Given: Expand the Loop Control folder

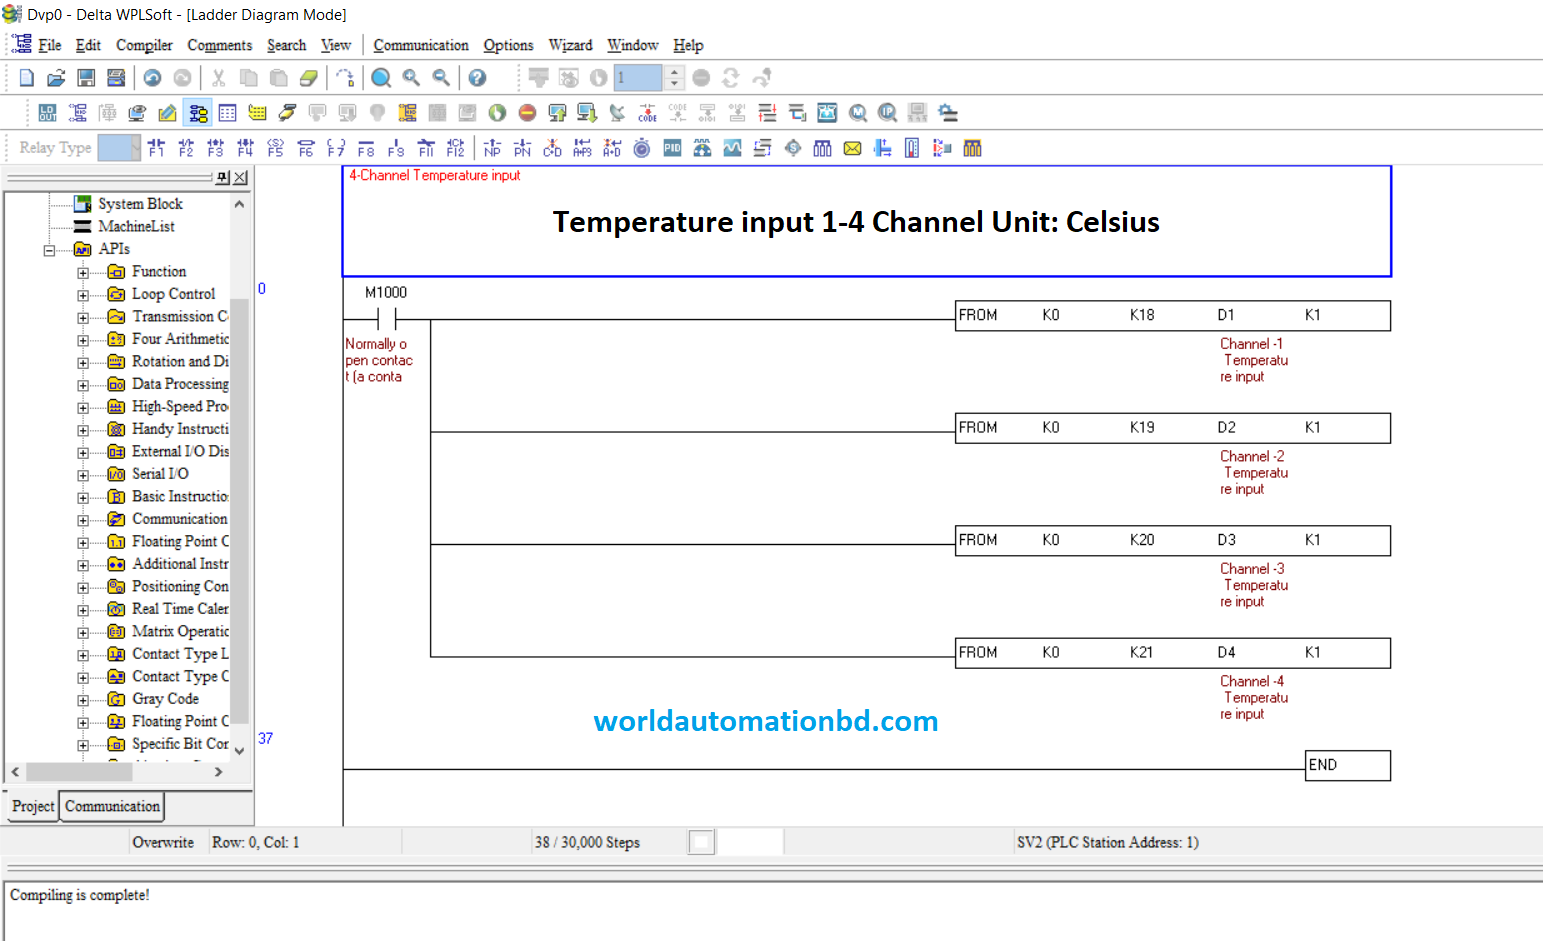Looking at the screenshot, I should point(83,295).
